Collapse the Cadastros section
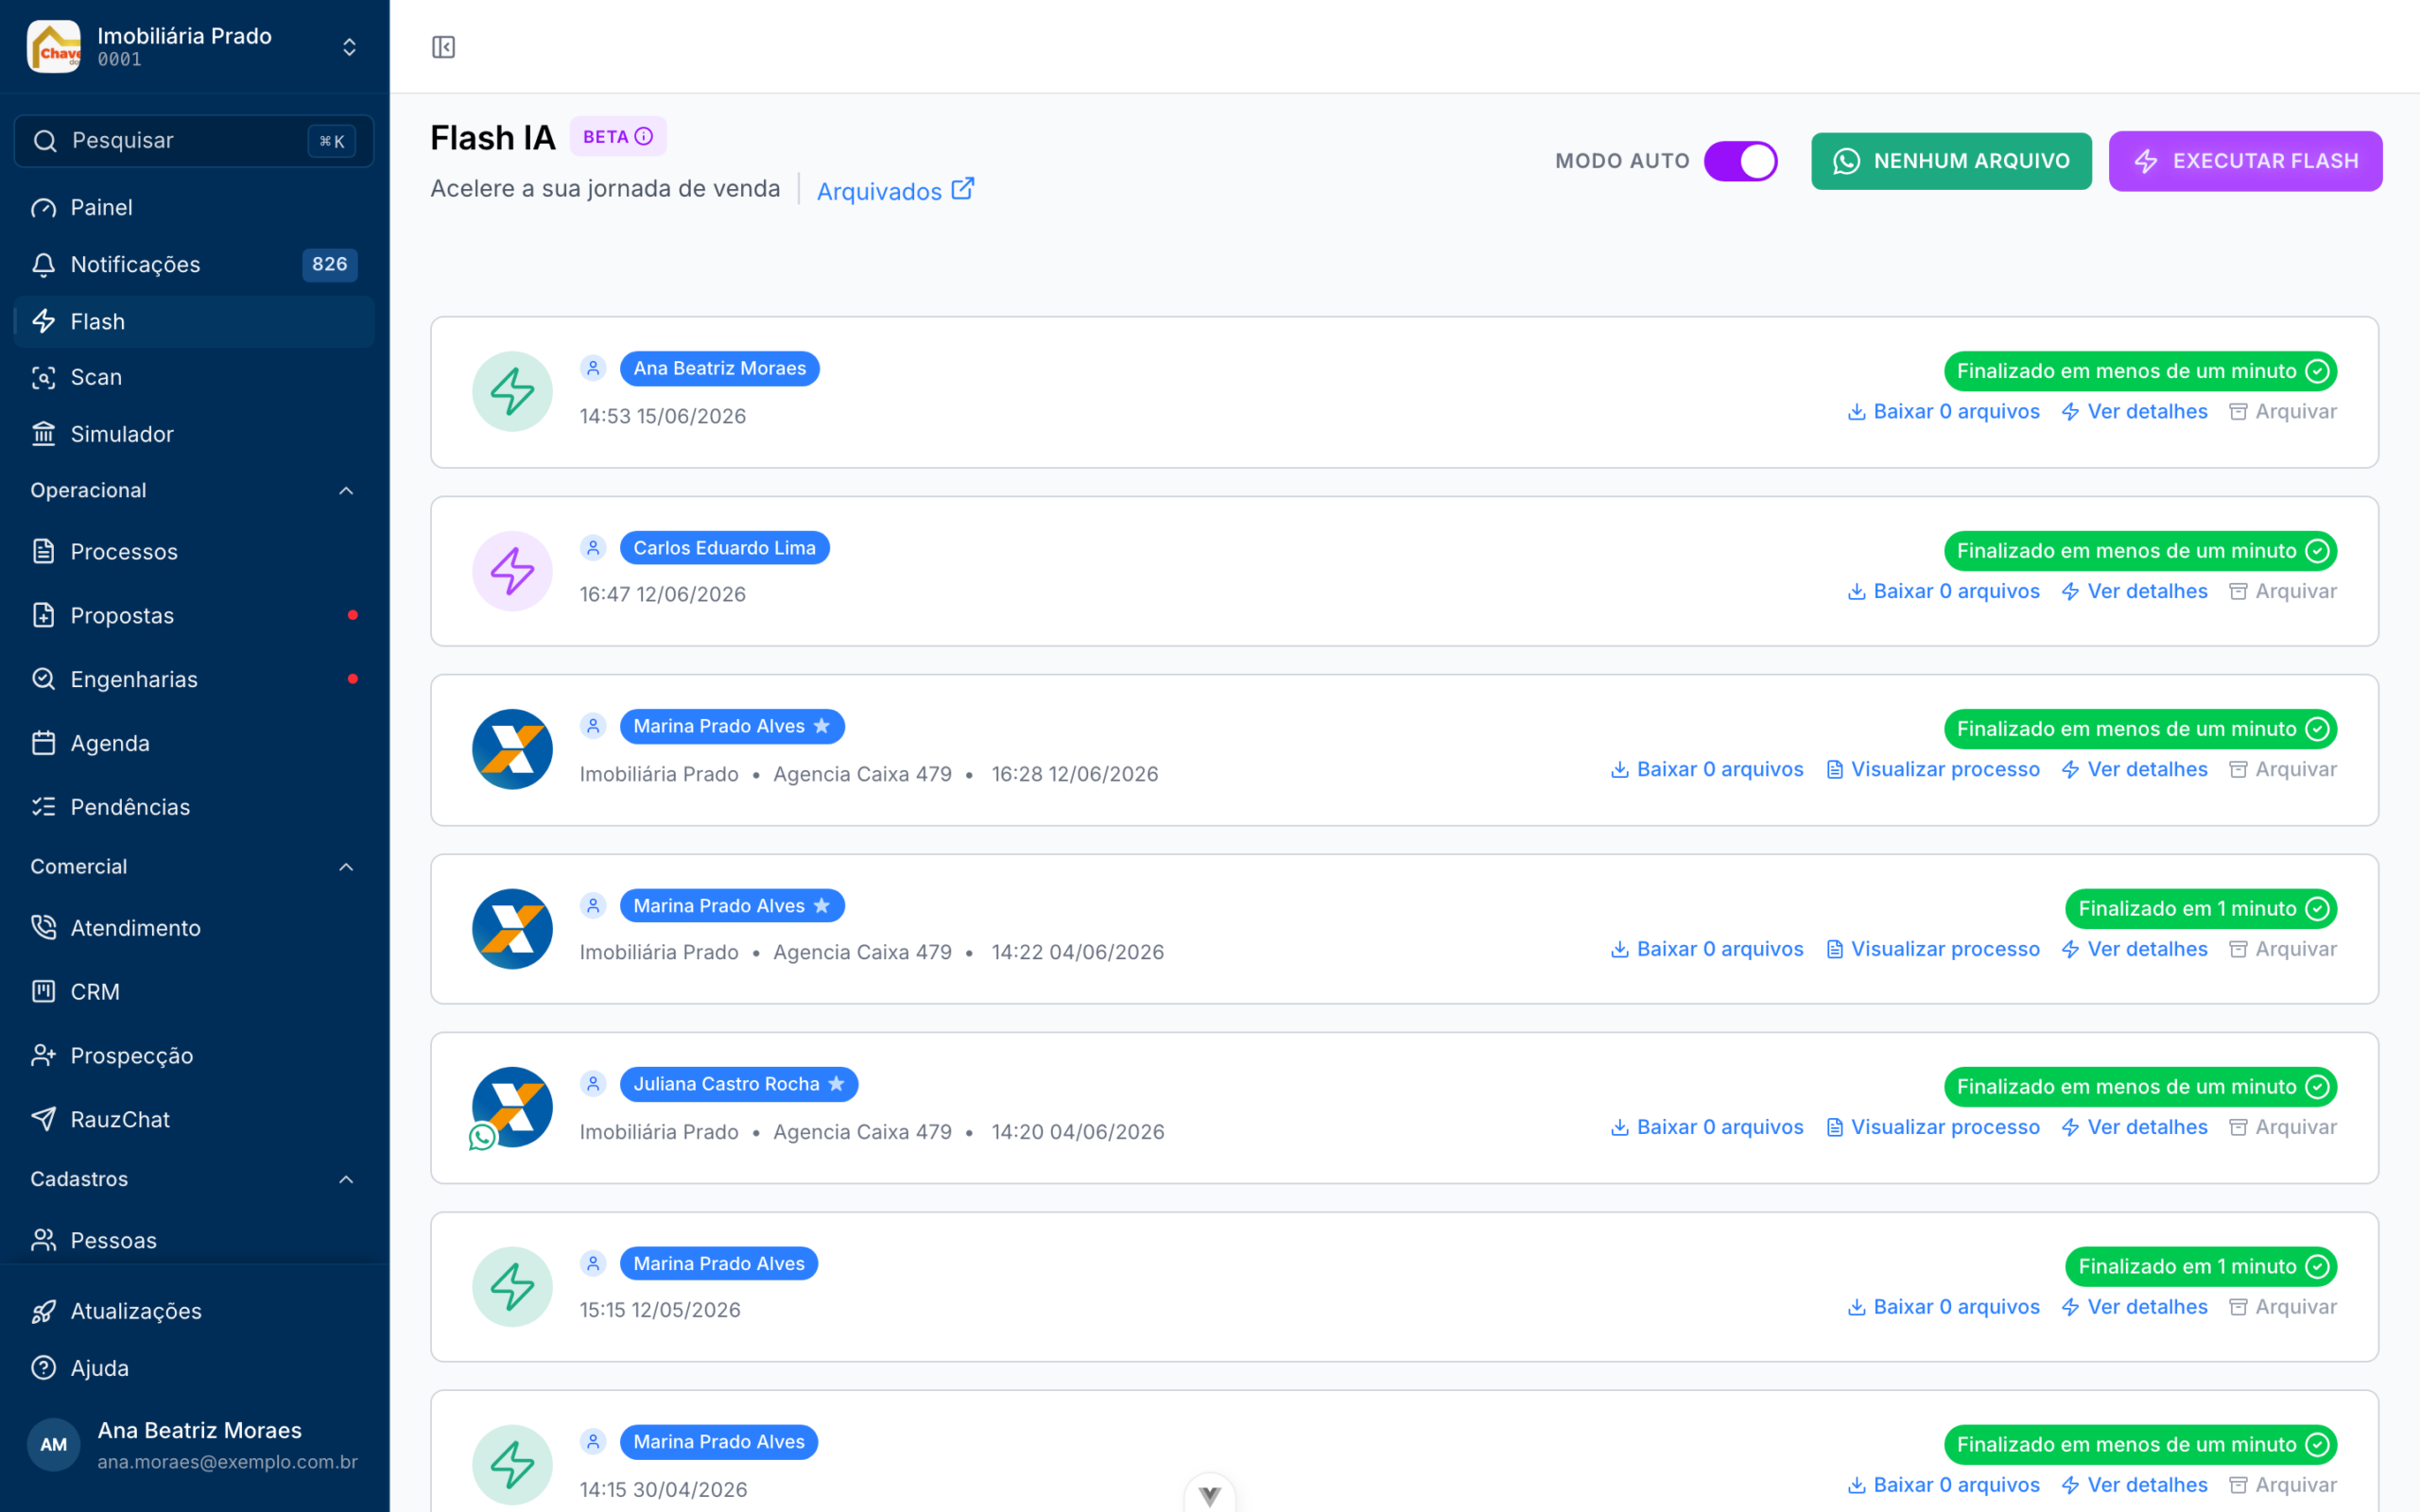This screenshot has height=1512, width=2420. point(346,1179)
